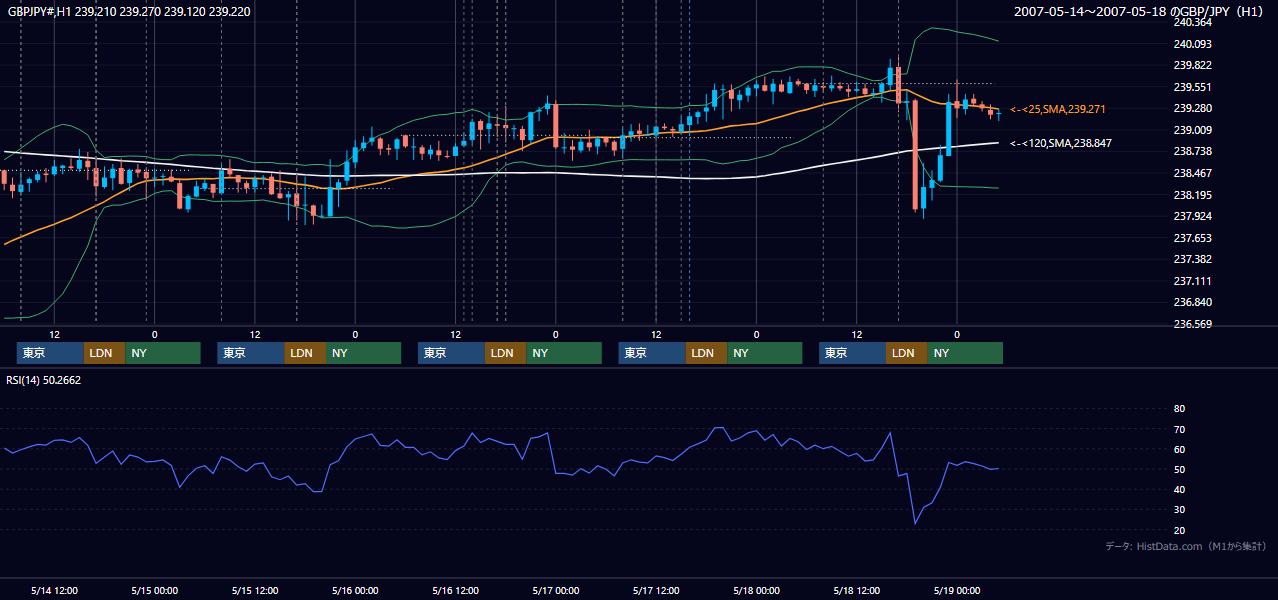Click the HistData.com data source credit
Image resolution: width=1278 pixels, height=600 pixels.
[x=1186, y=546]
